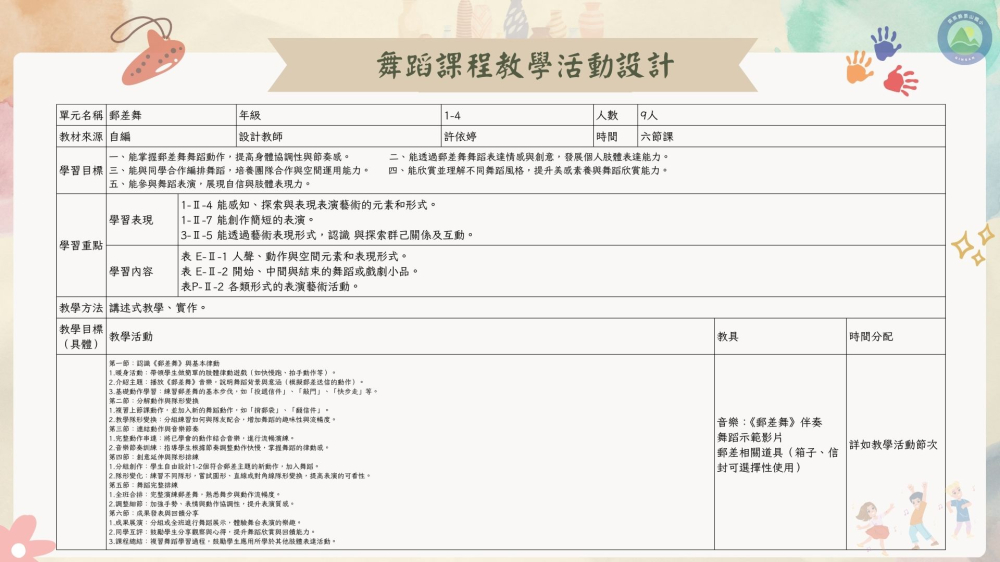The image size is (1000, 562).
Task: Click the student count 9人
Action: click(791, 115)
